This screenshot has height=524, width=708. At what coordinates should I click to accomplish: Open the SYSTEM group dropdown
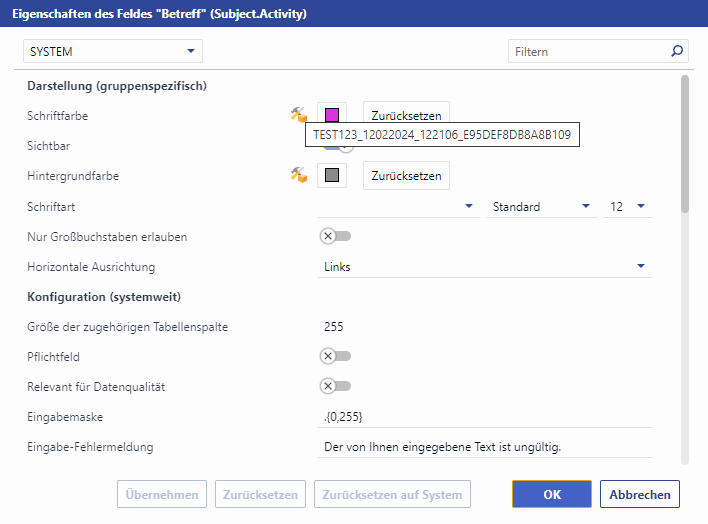pos(112,51)
